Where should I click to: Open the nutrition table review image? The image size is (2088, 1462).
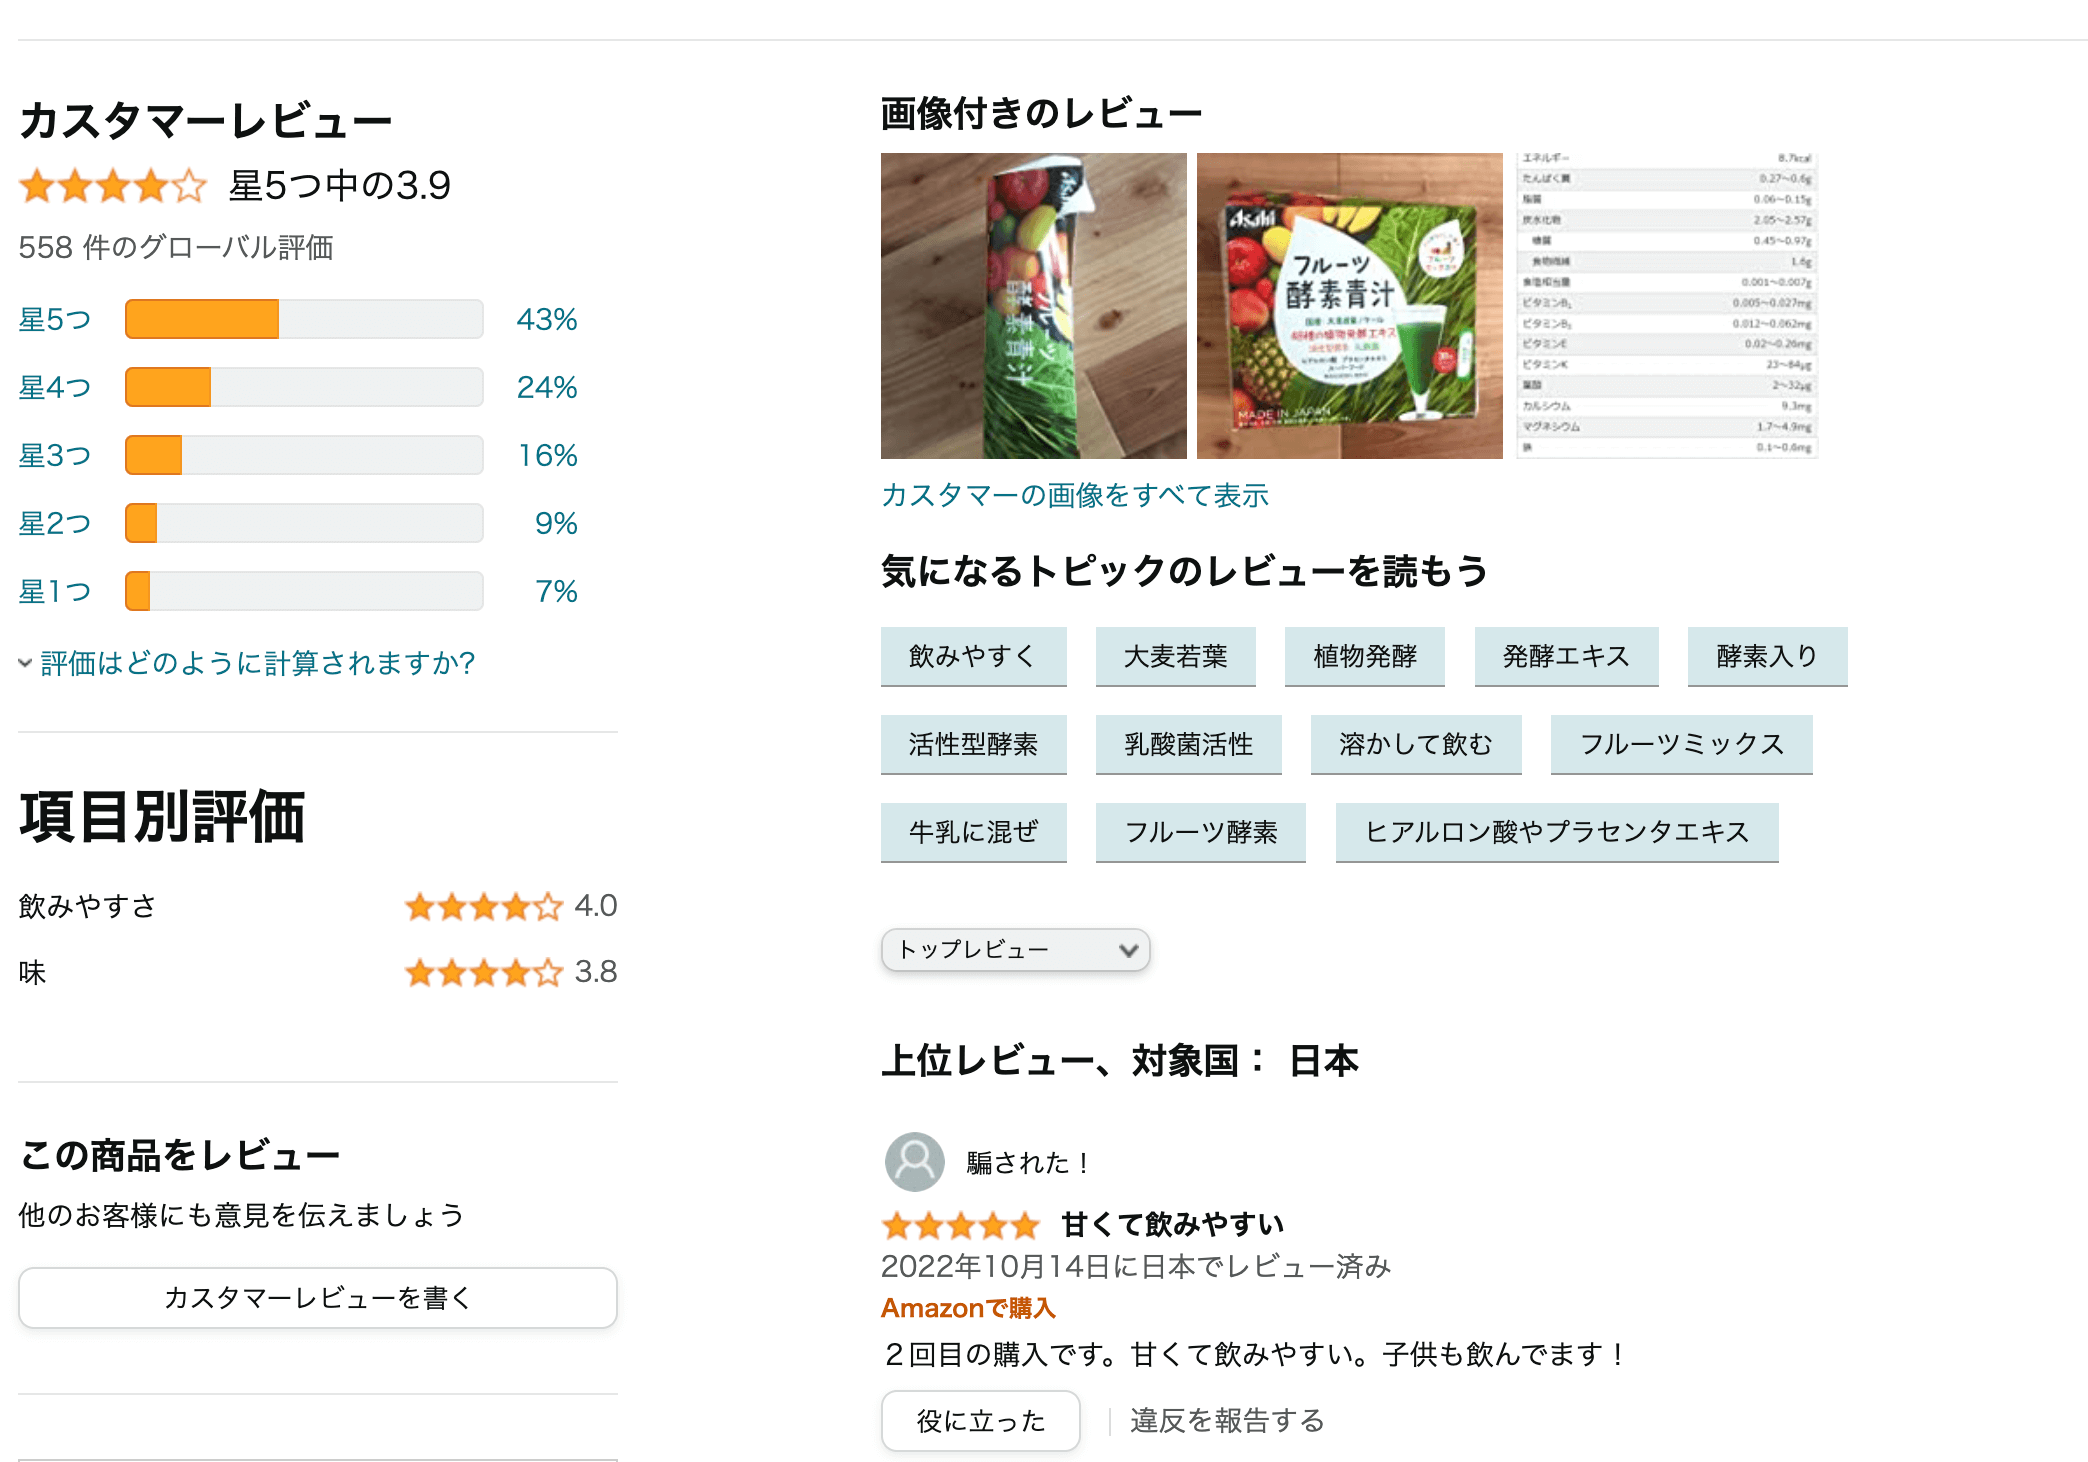pos(1666,306)
